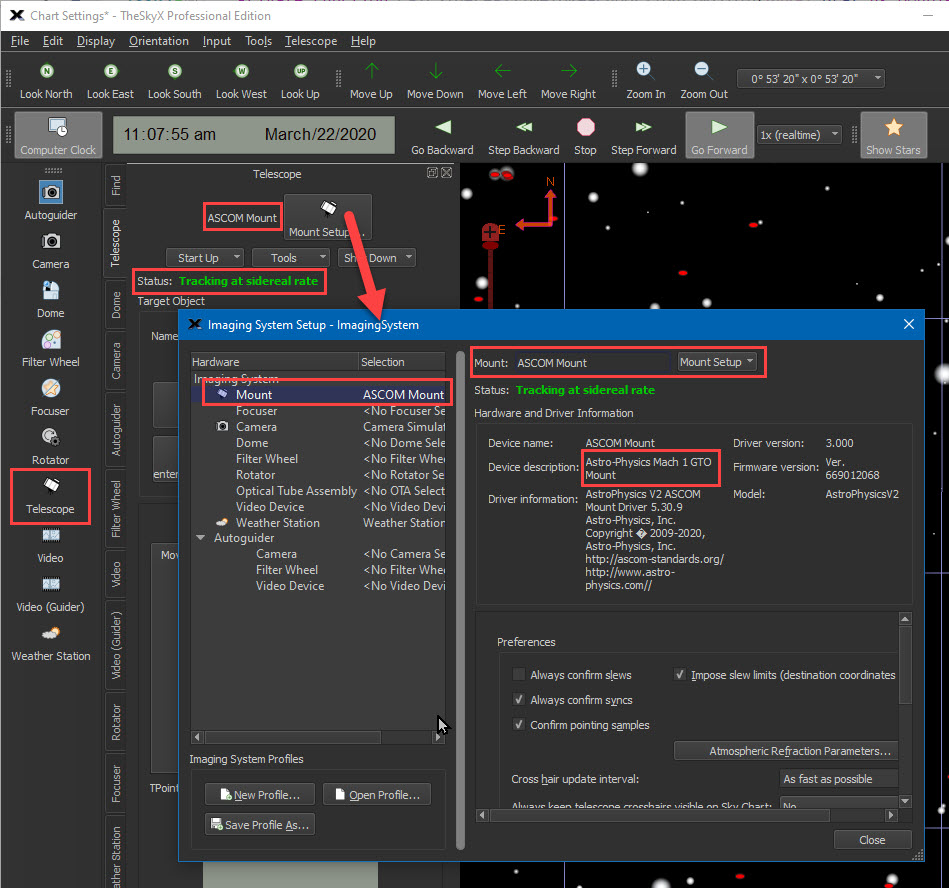Screen dimensions: 949x888
Task: Open the Video (Guider) sidebar icon
Action: tap(51, 585)
